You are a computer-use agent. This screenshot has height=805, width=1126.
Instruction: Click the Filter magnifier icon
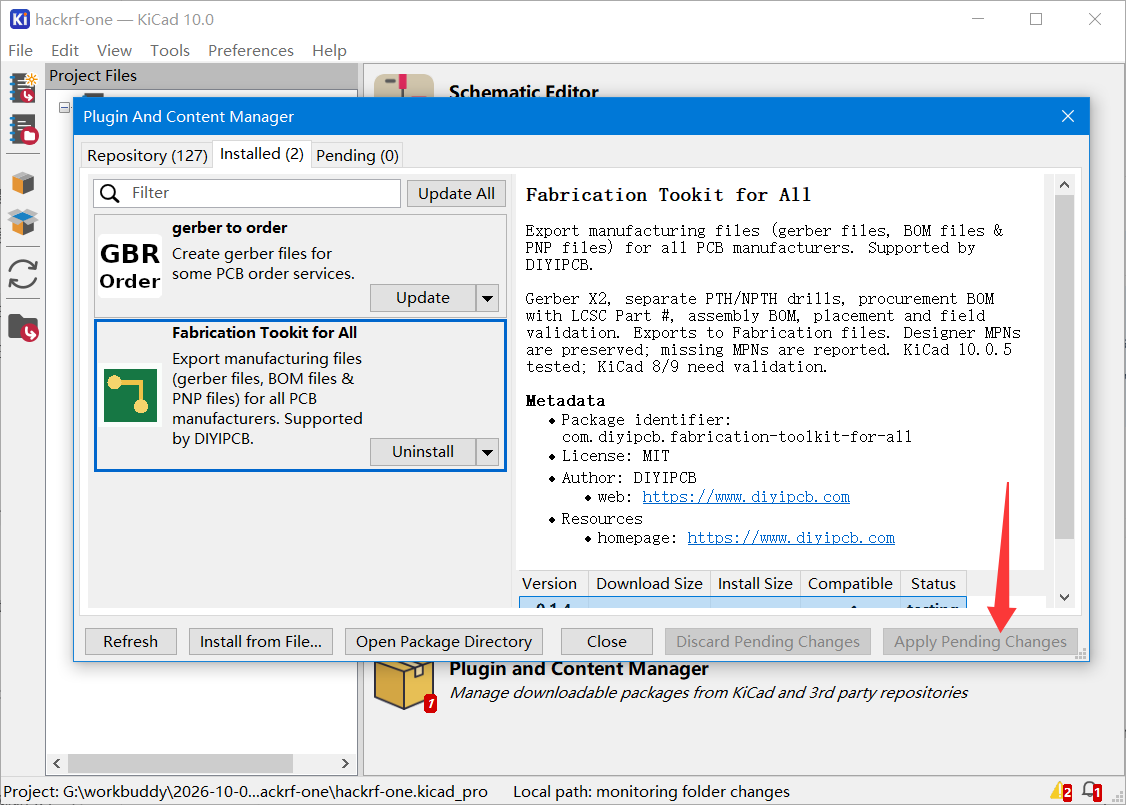(110, 193)
